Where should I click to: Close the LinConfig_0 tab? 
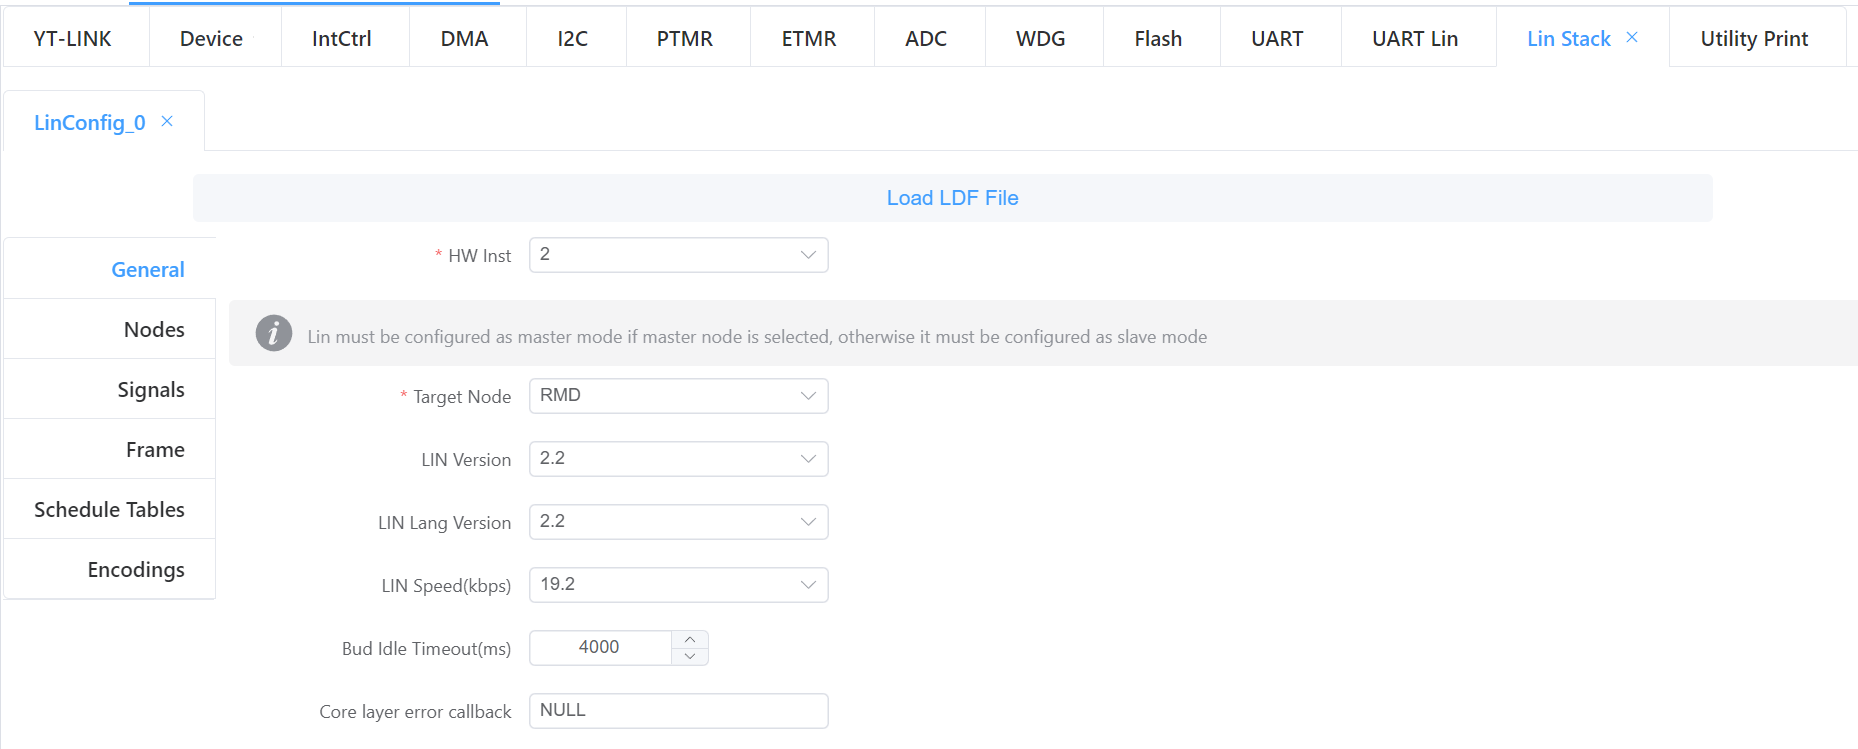tap(167, 122)
